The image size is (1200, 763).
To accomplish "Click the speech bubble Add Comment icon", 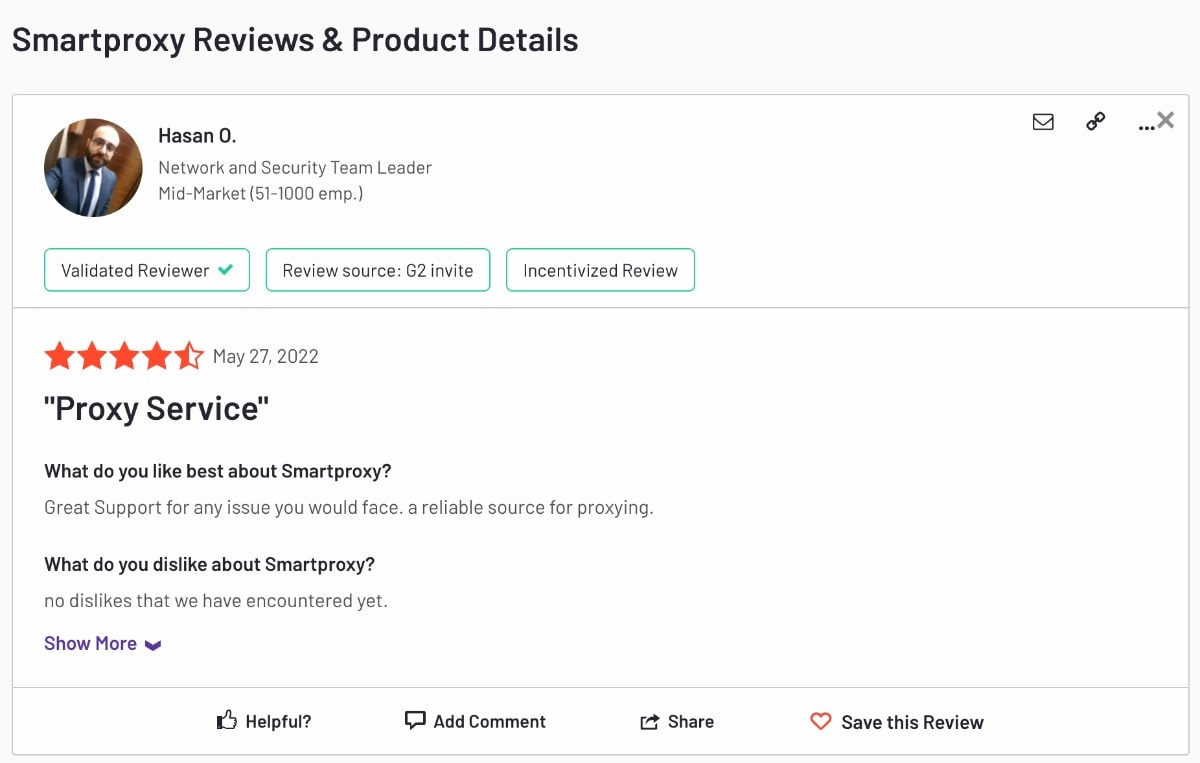I will pos(415,720).
